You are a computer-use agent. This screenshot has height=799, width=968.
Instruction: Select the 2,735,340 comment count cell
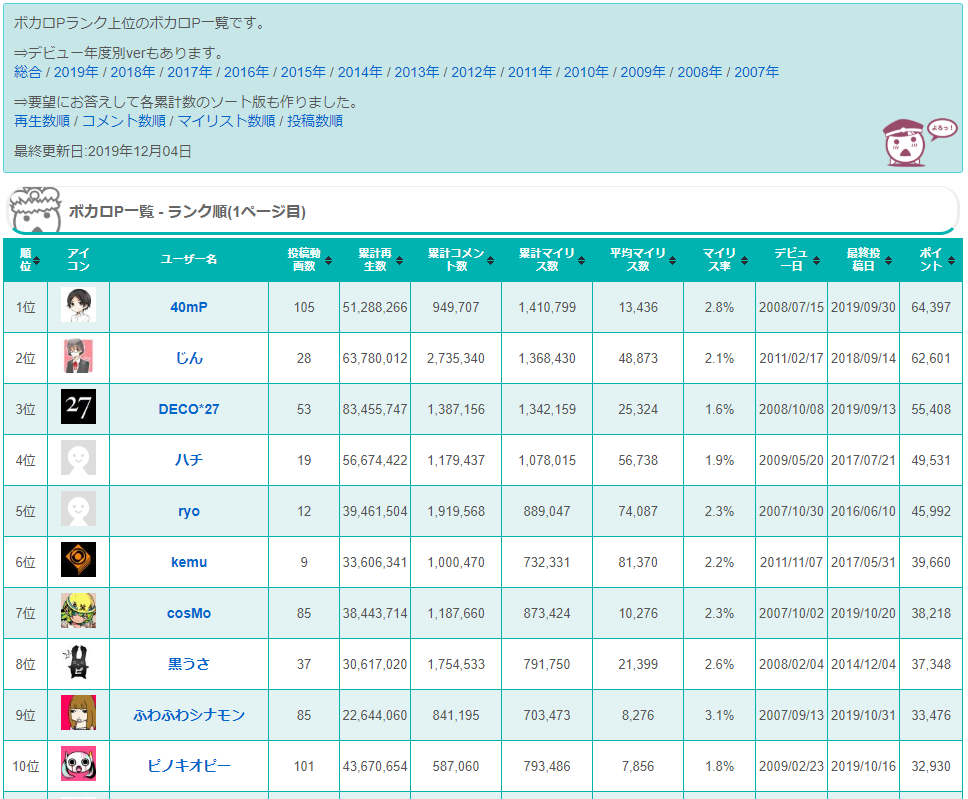[x=456, y=358]
